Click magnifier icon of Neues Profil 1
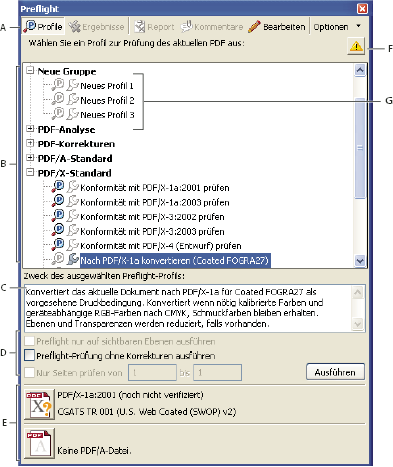The image size is (393, 467). (58, 85)
